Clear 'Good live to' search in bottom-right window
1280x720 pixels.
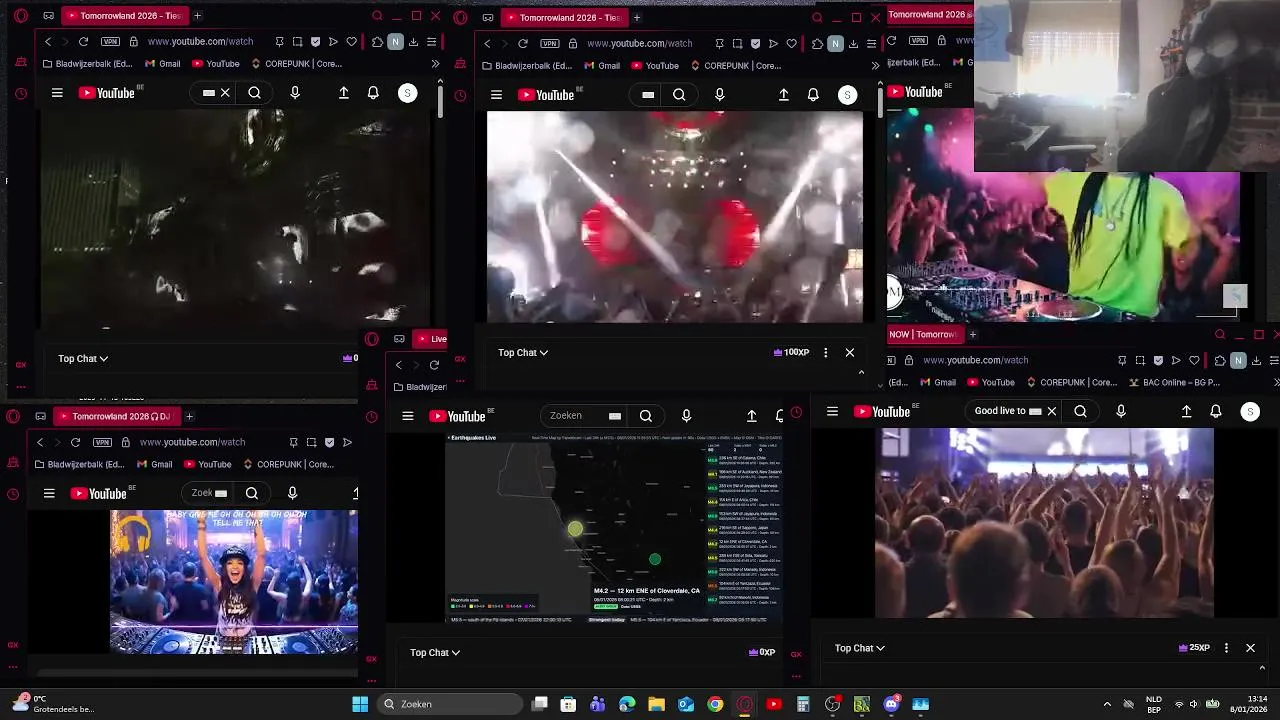pos(1051,411)
